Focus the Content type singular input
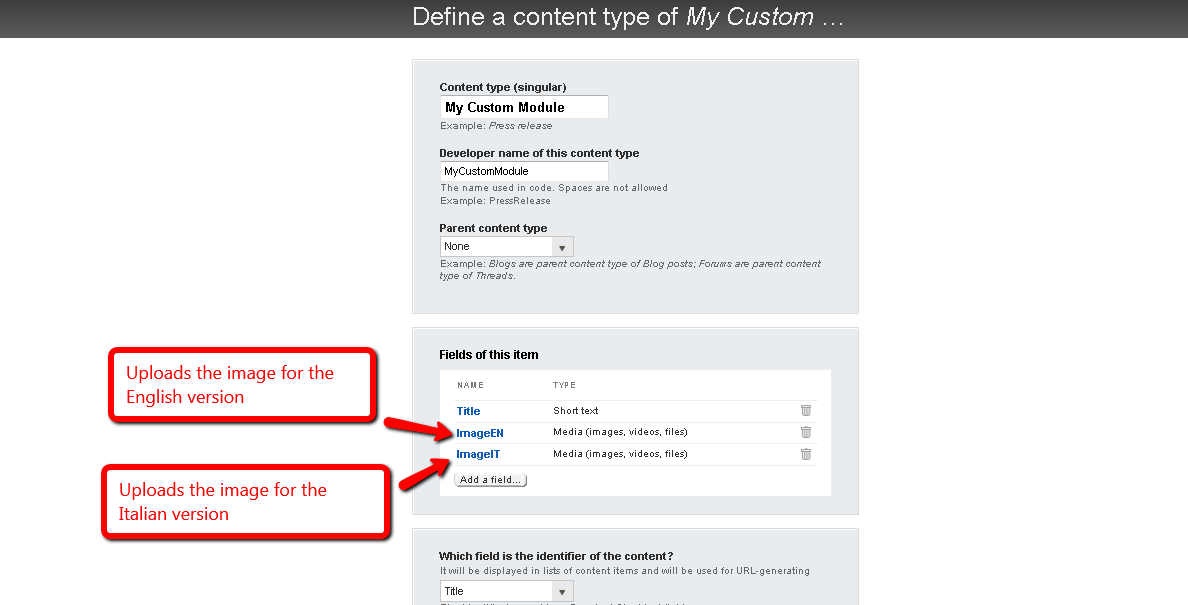This screenshot has width=1188, height=605. [524, 107]
